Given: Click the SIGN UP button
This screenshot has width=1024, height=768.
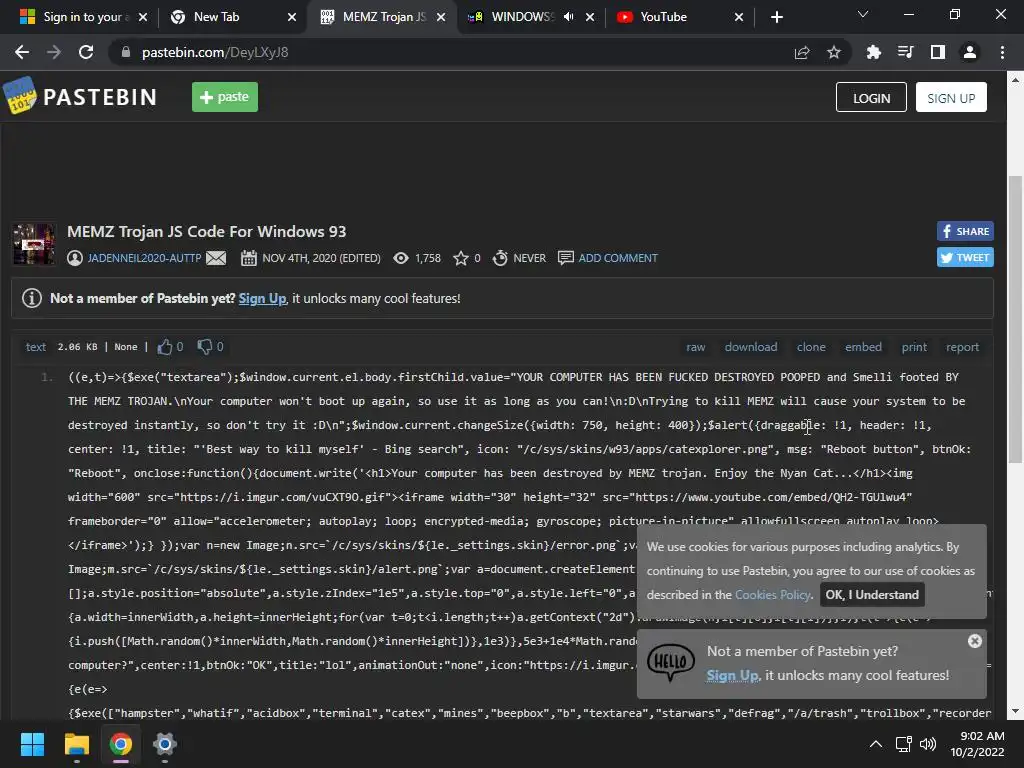Looking at the screenshot, I should (x=951, y=97).
